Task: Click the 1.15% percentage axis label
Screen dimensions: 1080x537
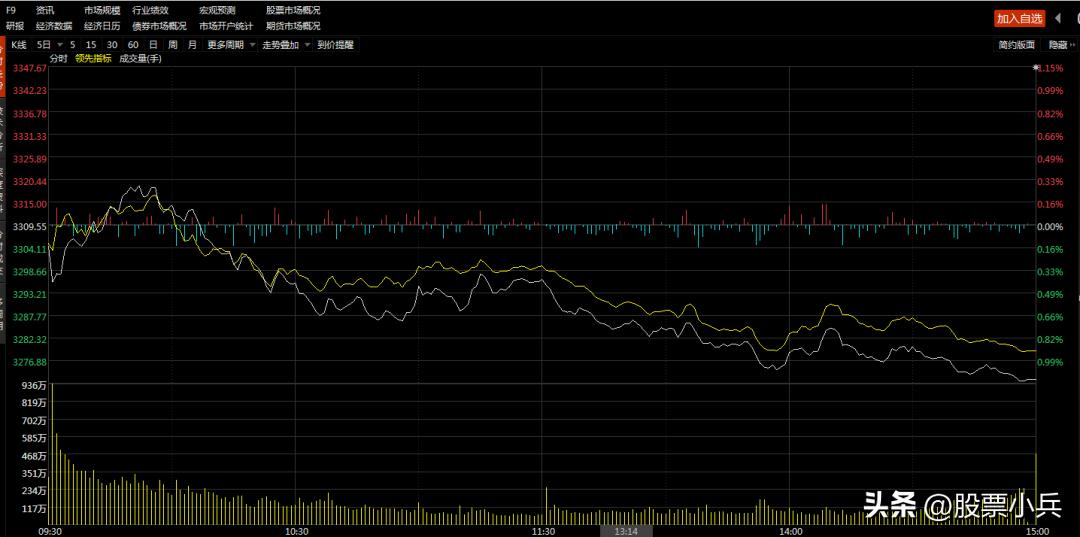Action: (x=1051, y=68)
